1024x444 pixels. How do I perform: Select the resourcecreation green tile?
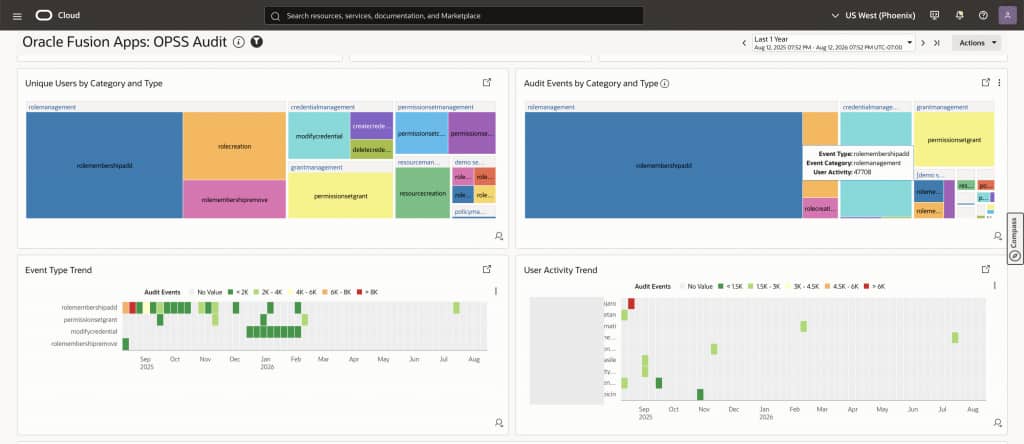423,193
